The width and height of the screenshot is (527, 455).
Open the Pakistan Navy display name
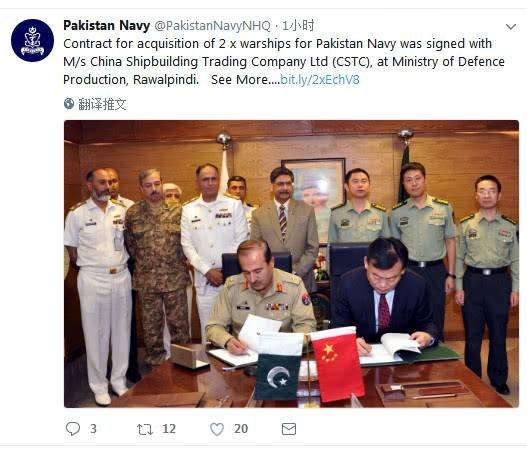(x=107, y=26)
